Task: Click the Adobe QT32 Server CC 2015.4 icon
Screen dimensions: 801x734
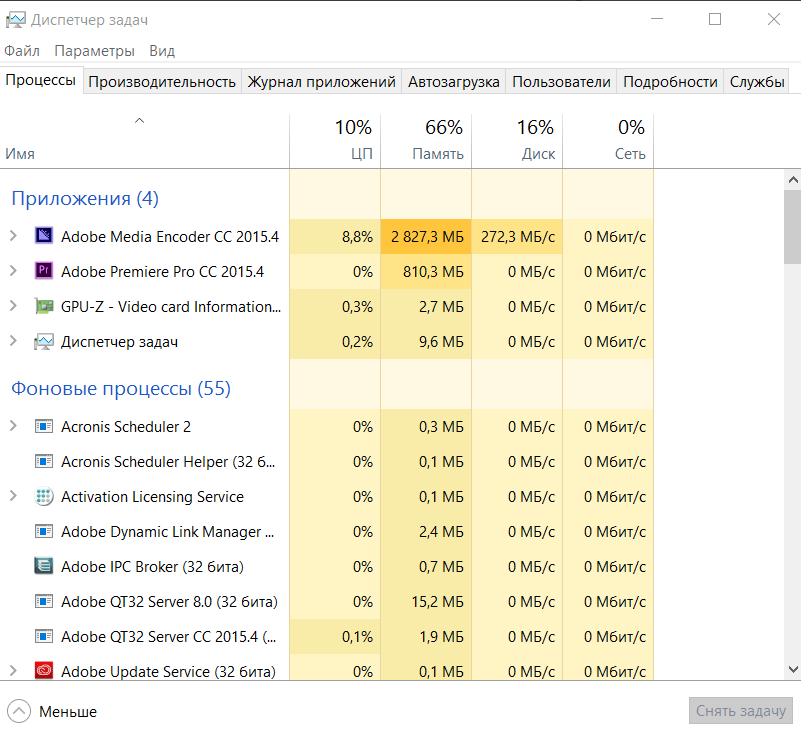Action: point(44,637)
